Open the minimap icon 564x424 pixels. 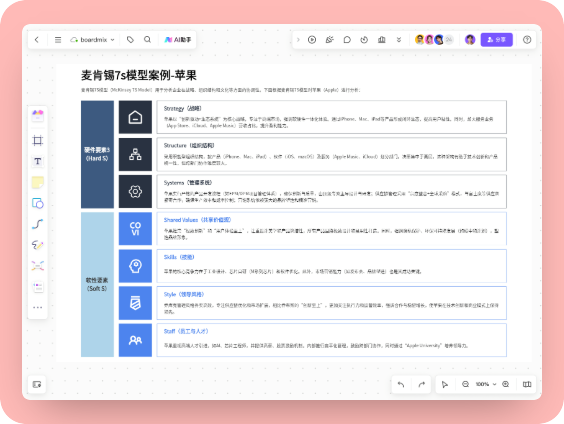coord(527,384)
